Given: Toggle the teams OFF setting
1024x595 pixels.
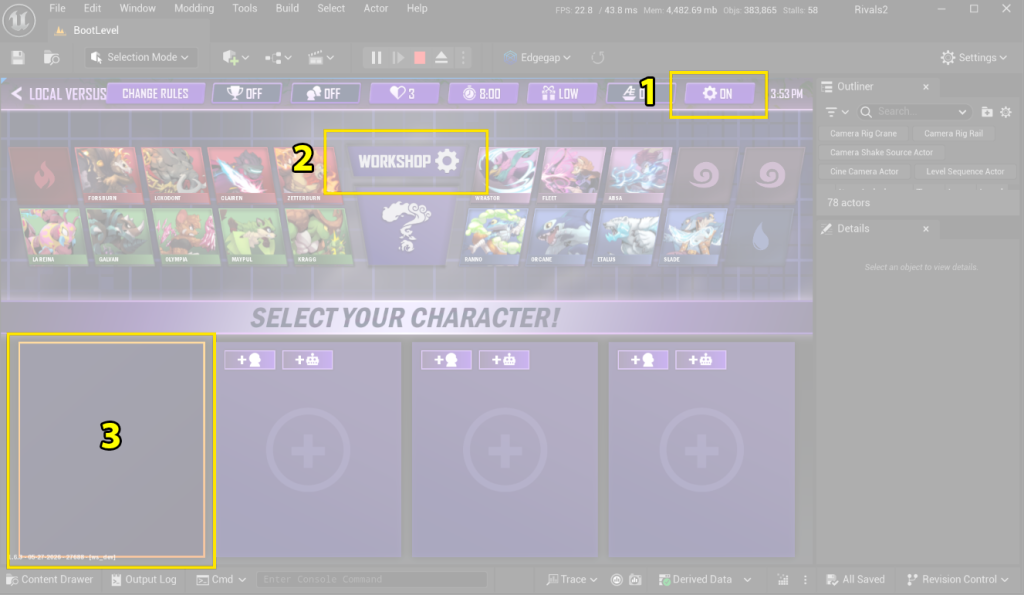Looking at the screenshot, I should 325,93.
